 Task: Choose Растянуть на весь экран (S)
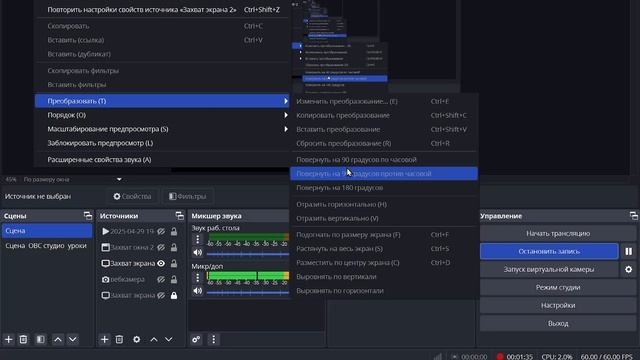(x=384, y=249)
